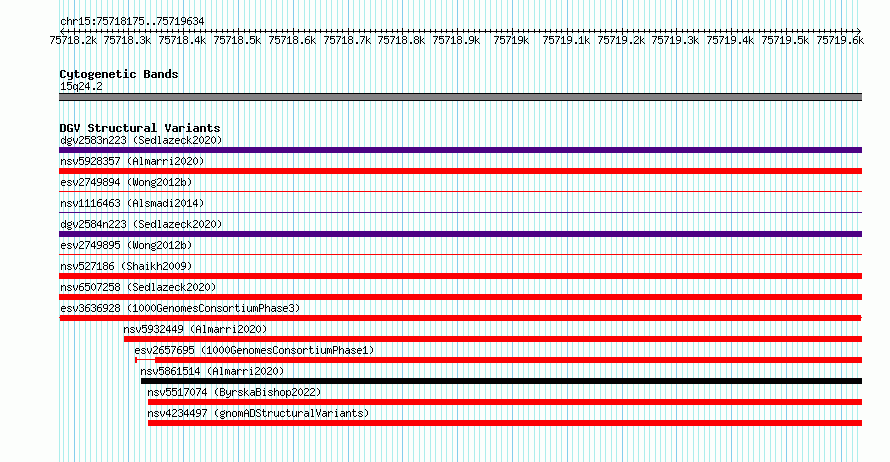The width and height of the screenshot is (890, 462).
Task: Select the black nsv5861514 variant bar
Action: tap(501, 381)
